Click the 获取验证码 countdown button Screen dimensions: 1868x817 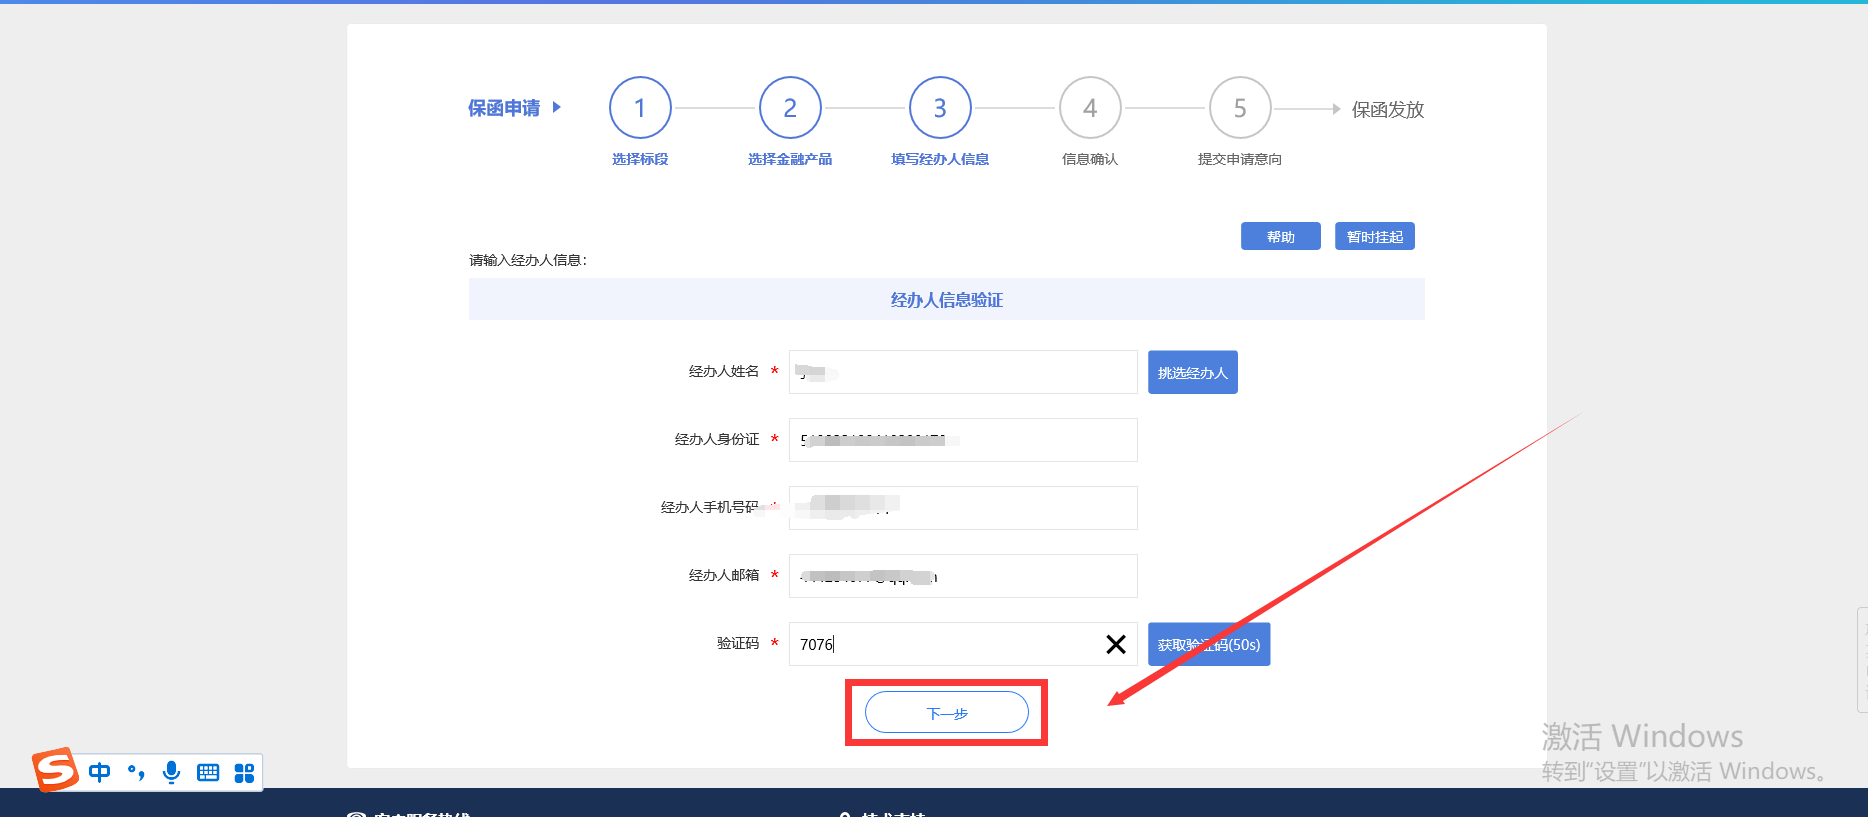(x=1208, y=645)
